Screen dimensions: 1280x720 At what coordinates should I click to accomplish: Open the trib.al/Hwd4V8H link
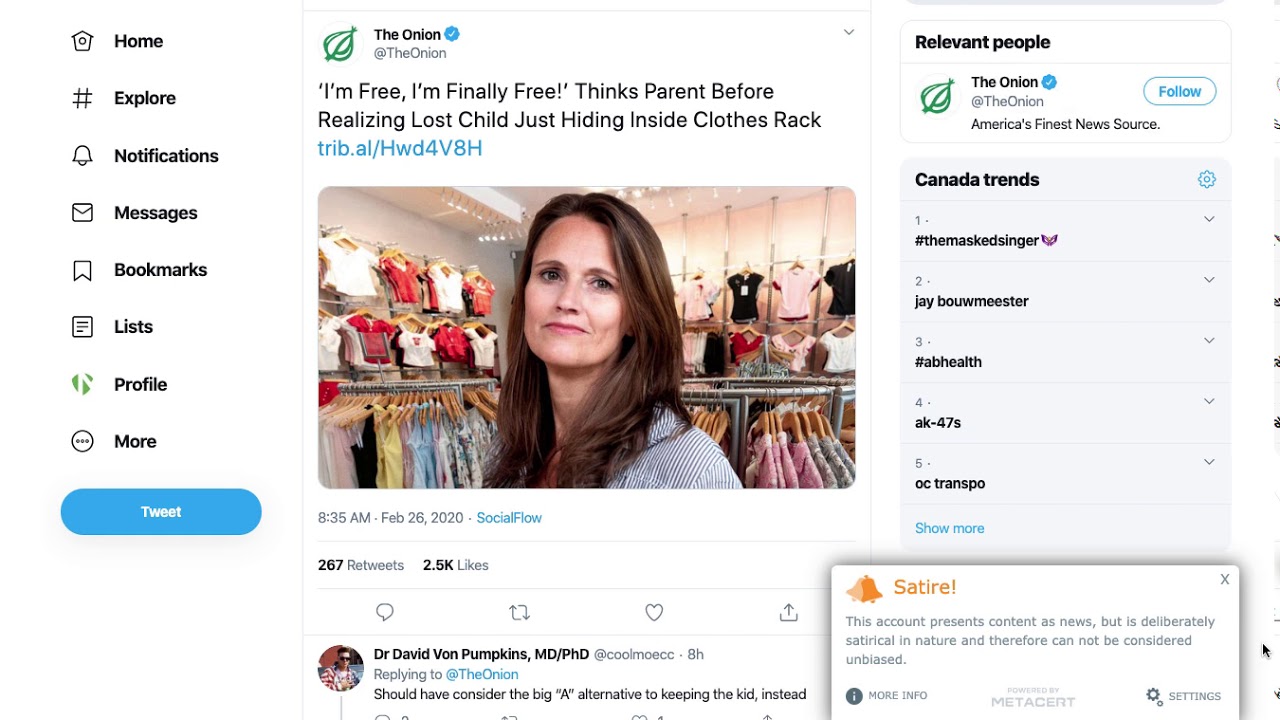point(400,148)
